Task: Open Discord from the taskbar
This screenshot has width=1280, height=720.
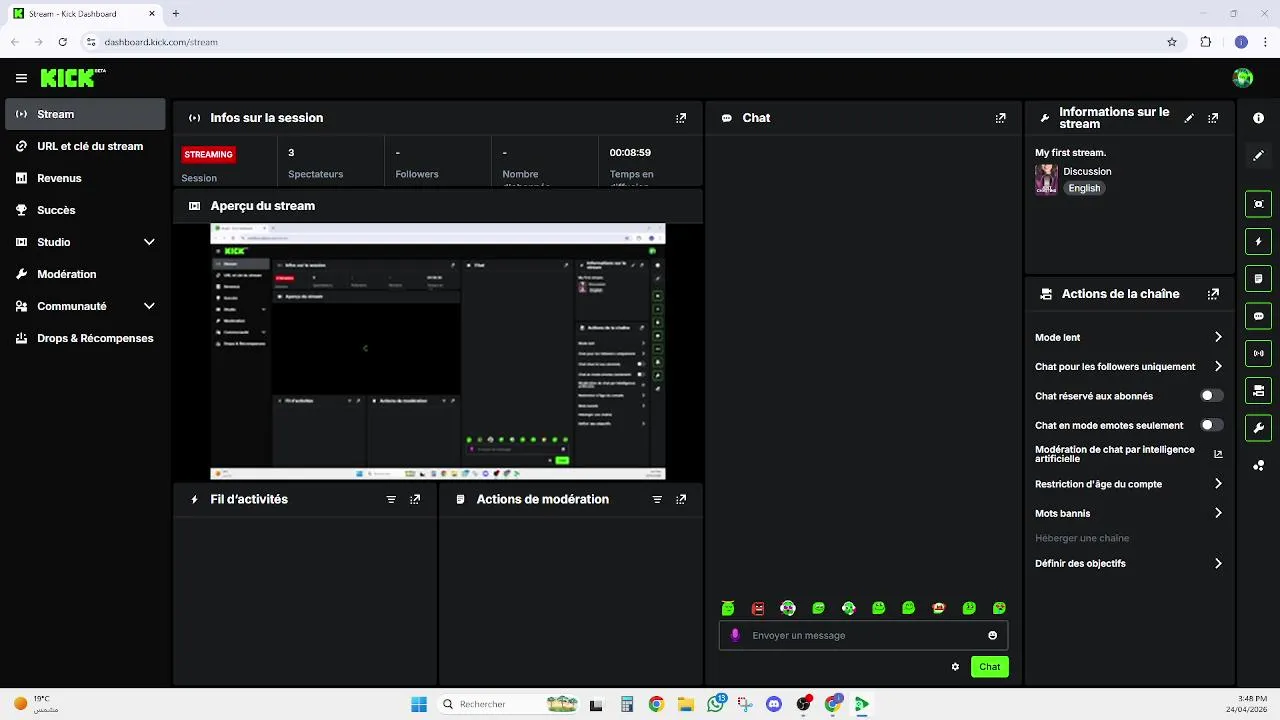Action: (773, 704)
